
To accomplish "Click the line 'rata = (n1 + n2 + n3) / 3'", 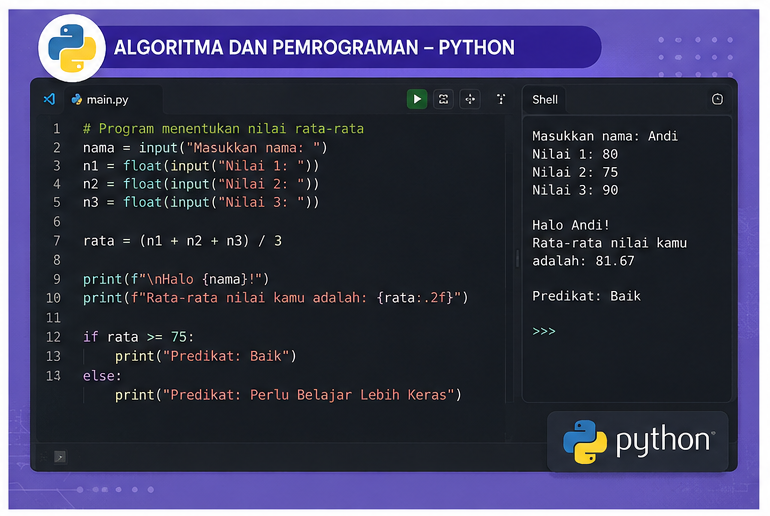I will [x=182, y=241].
